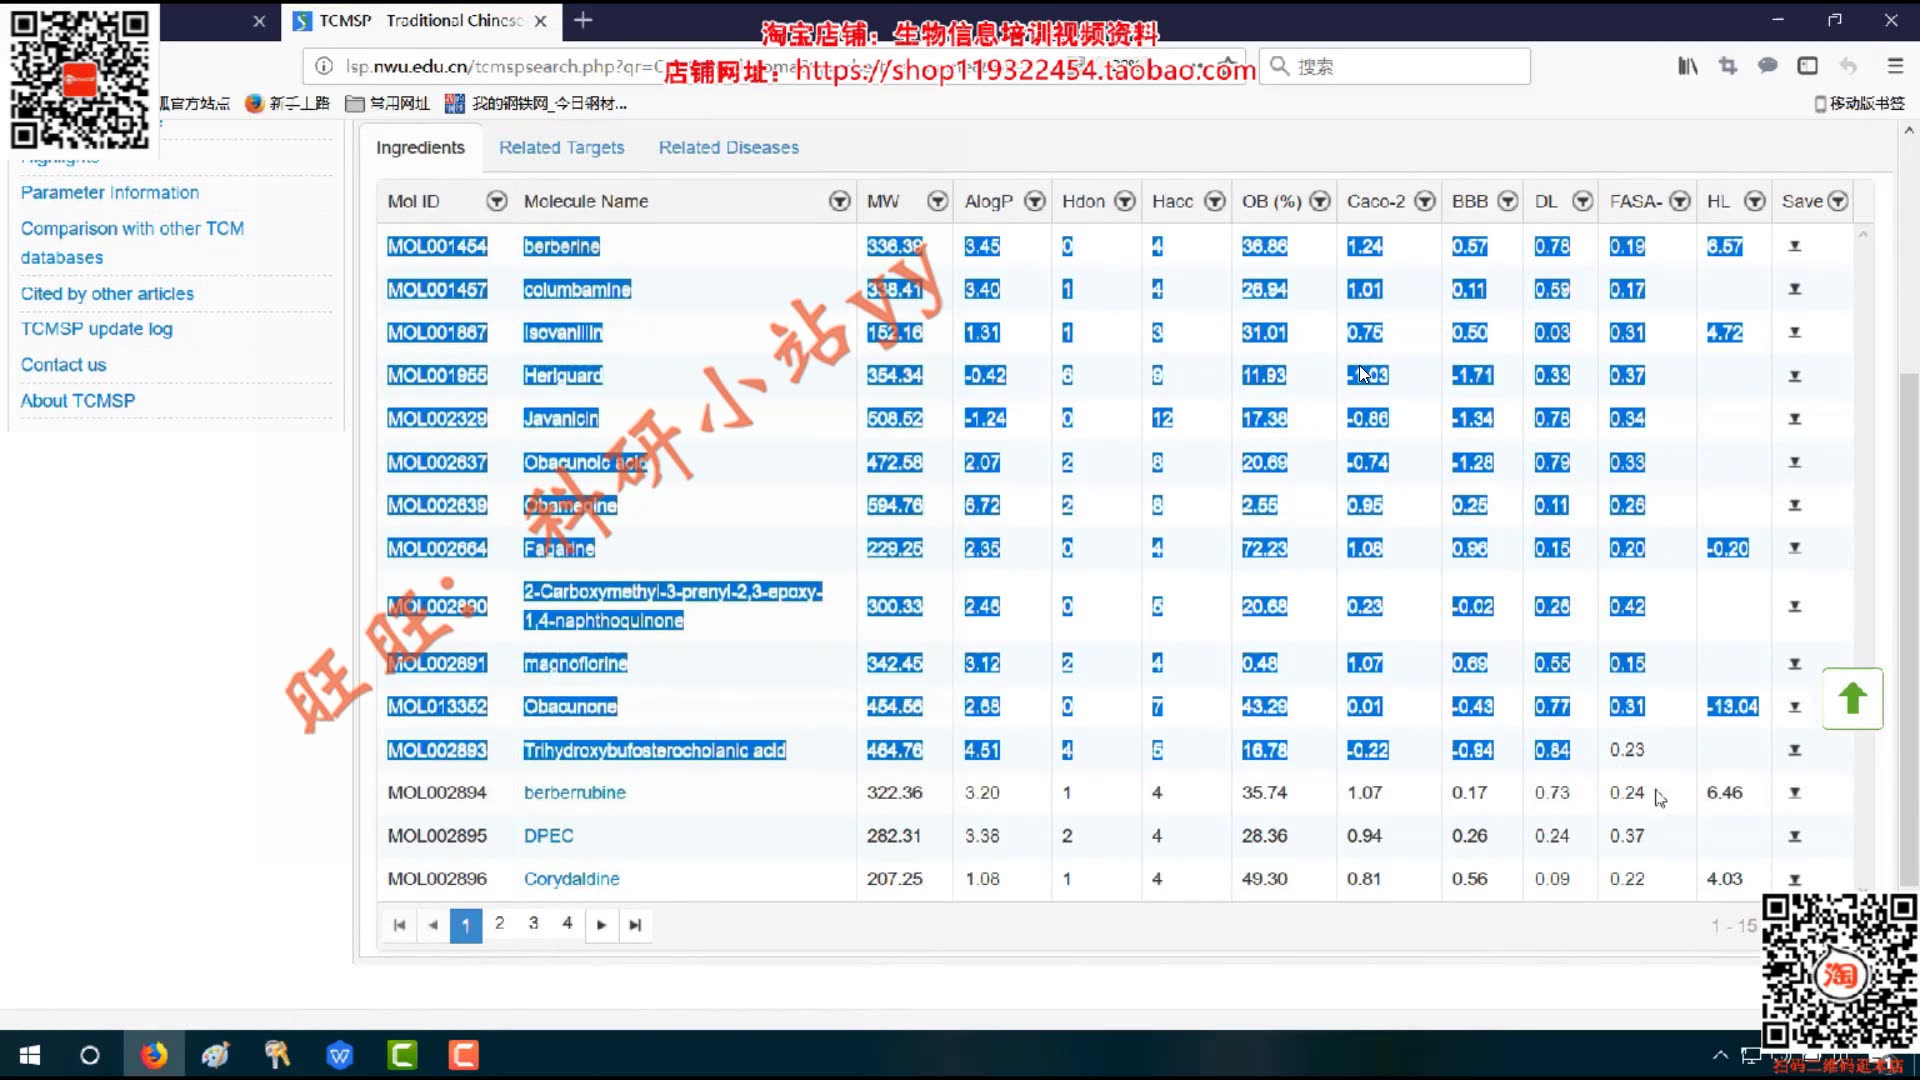Click Cortana circle in taskbar
1920x1080 pixels.
coord(90,1055)
